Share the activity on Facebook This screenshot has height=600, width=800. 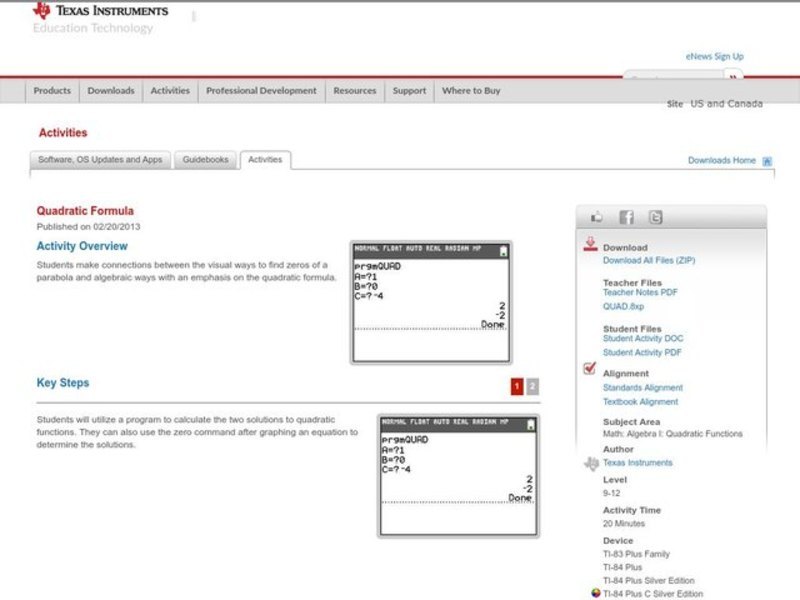tap(626, 217)
